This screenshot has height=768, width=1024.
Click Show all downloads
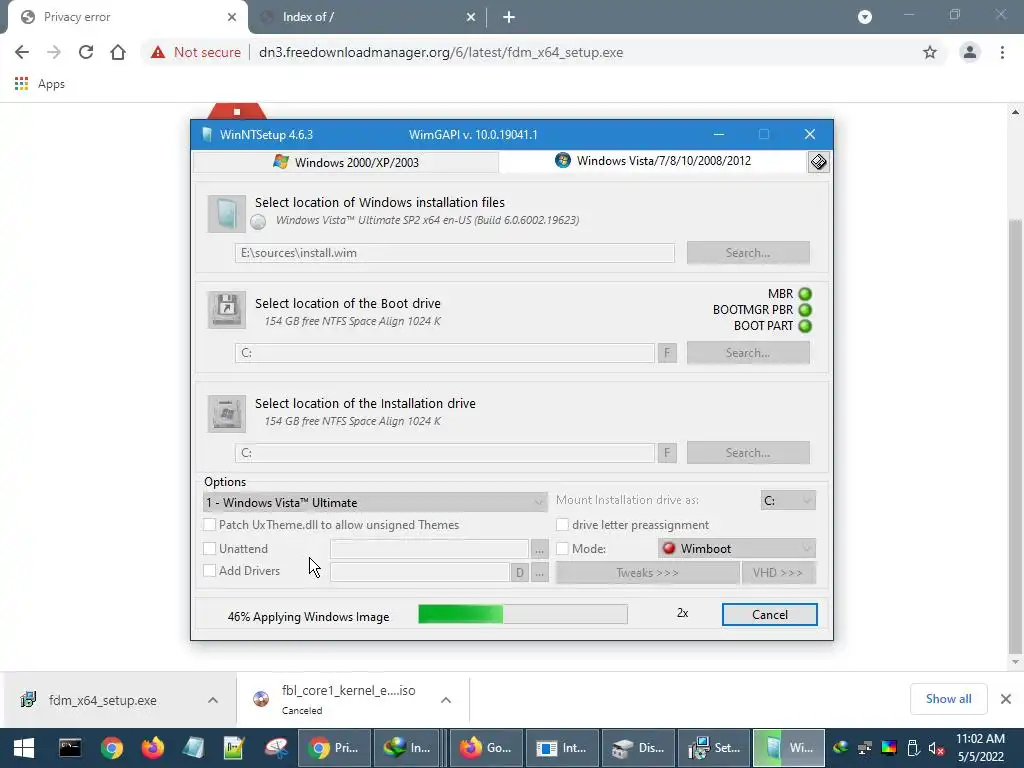point(948,699)
